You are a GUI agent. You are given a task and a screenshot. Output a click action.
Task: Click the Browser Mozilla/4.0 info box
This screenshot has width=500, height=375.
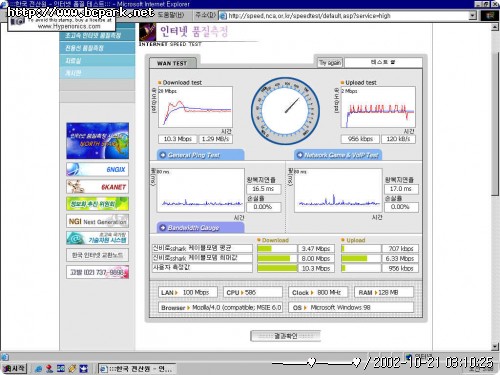220,307
